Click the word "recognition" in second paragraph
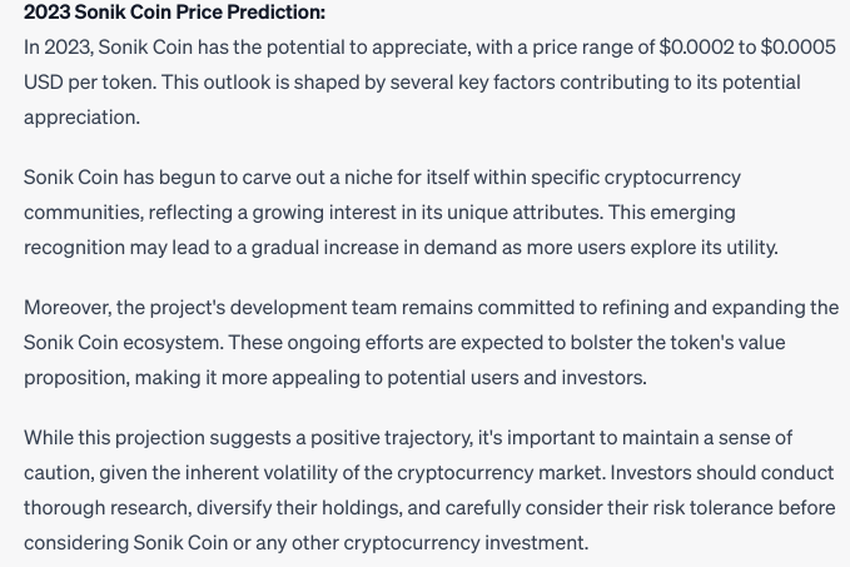850x567 pixels. pos(74,248)
